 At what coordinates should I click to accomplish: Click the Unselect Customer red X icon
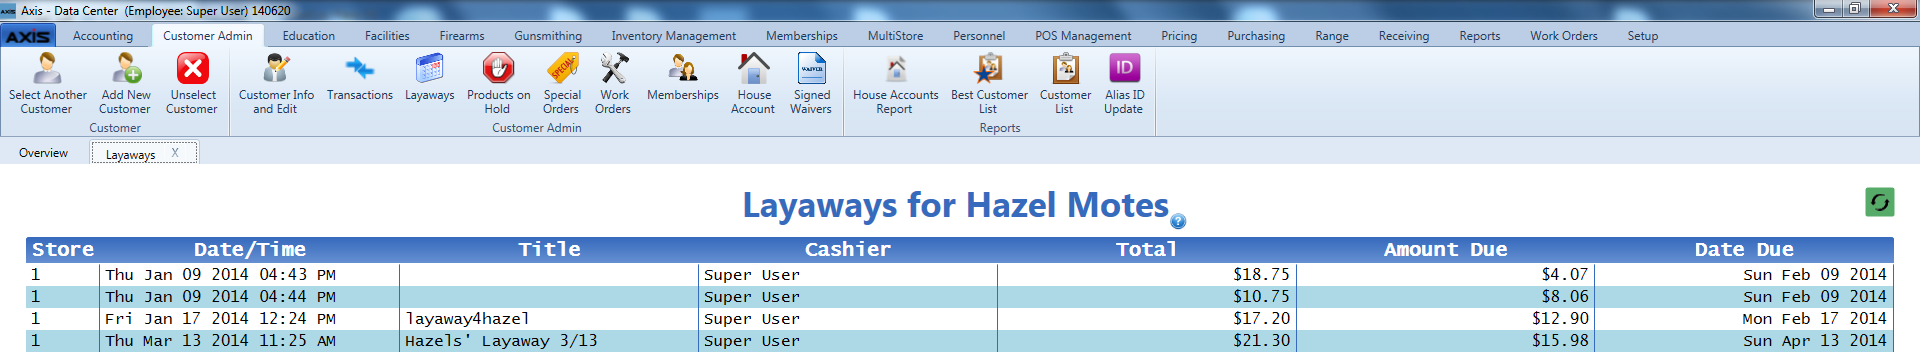[192, 69]
